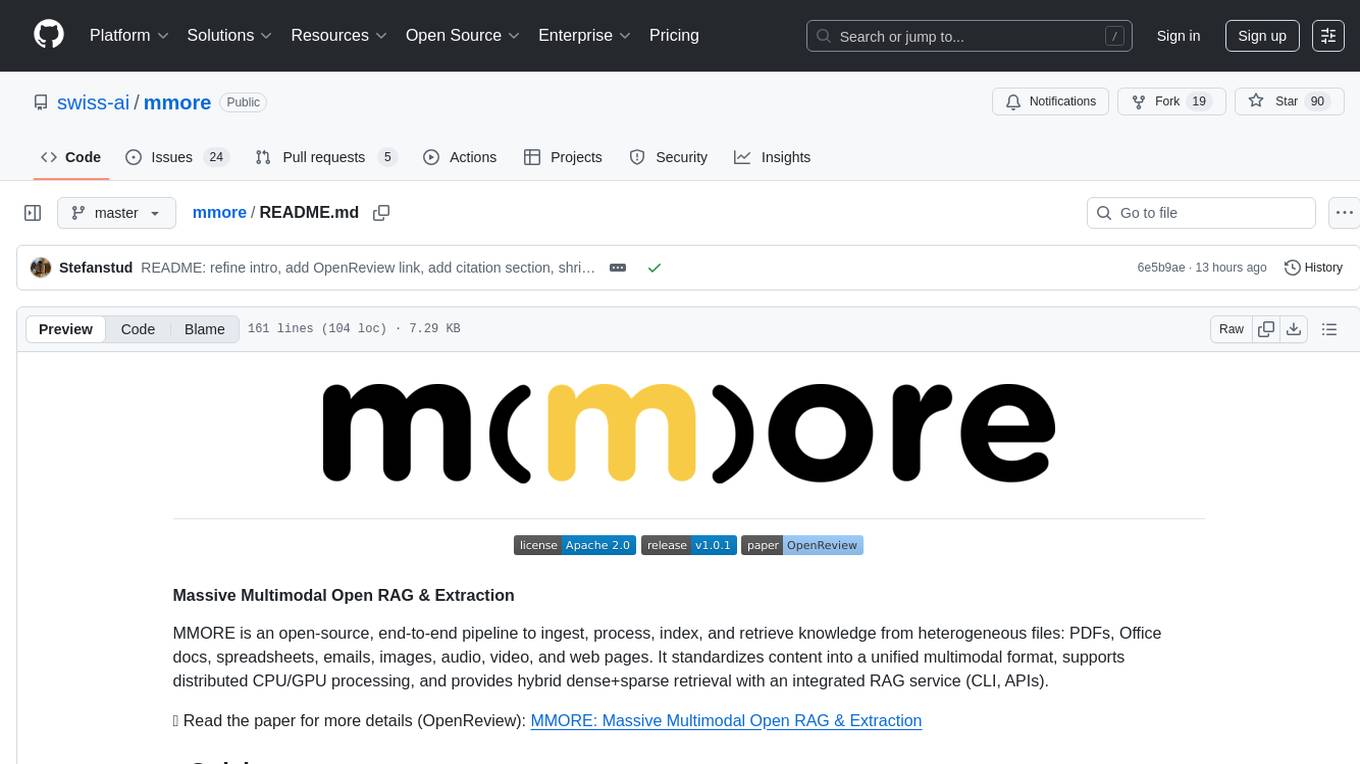Open the Stefanstud author link
This screenshot has width=1360, height=764.
tap(96, 268)
